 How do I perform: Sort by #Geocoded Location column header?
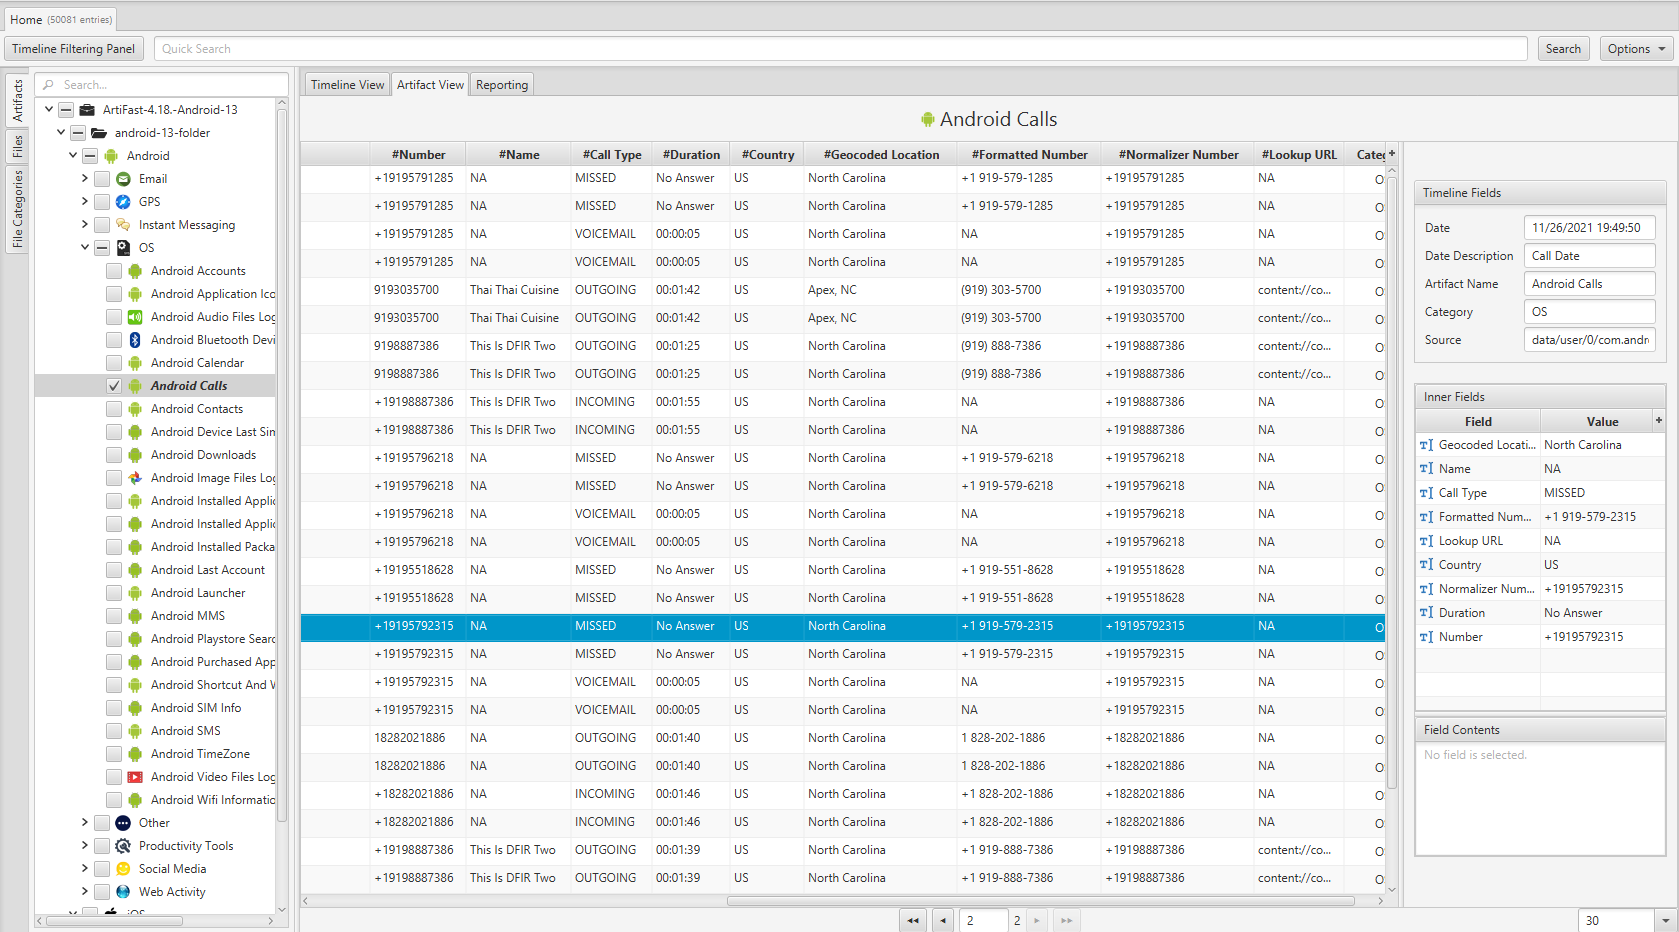point(881,155)
